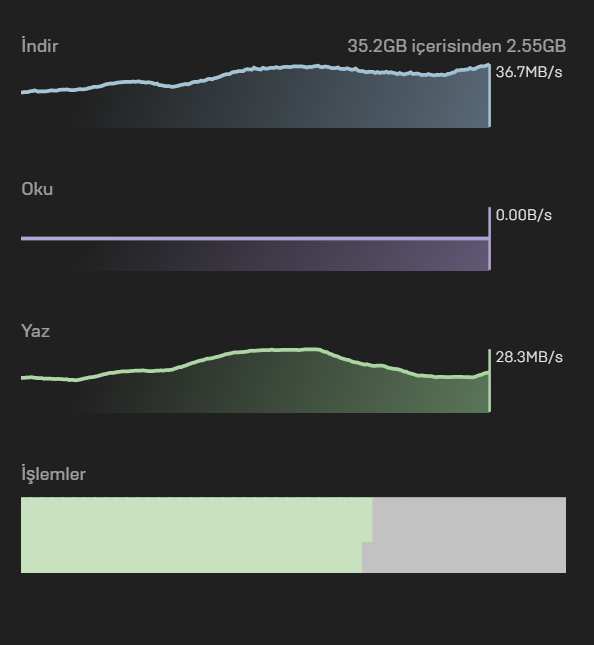Click the İşlemler section label
Screen dimensions: 594x645
tap(53, 474)
